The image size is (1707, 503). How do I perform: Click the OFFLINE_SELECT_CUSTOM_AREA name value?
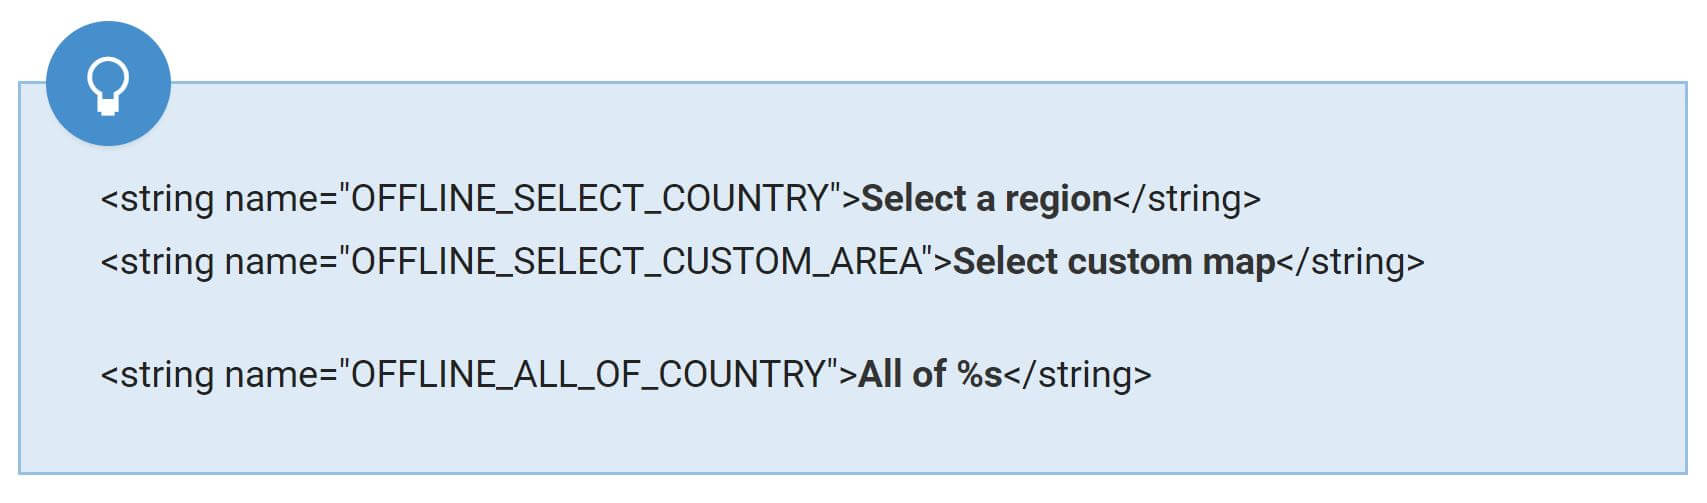(636, 262)
